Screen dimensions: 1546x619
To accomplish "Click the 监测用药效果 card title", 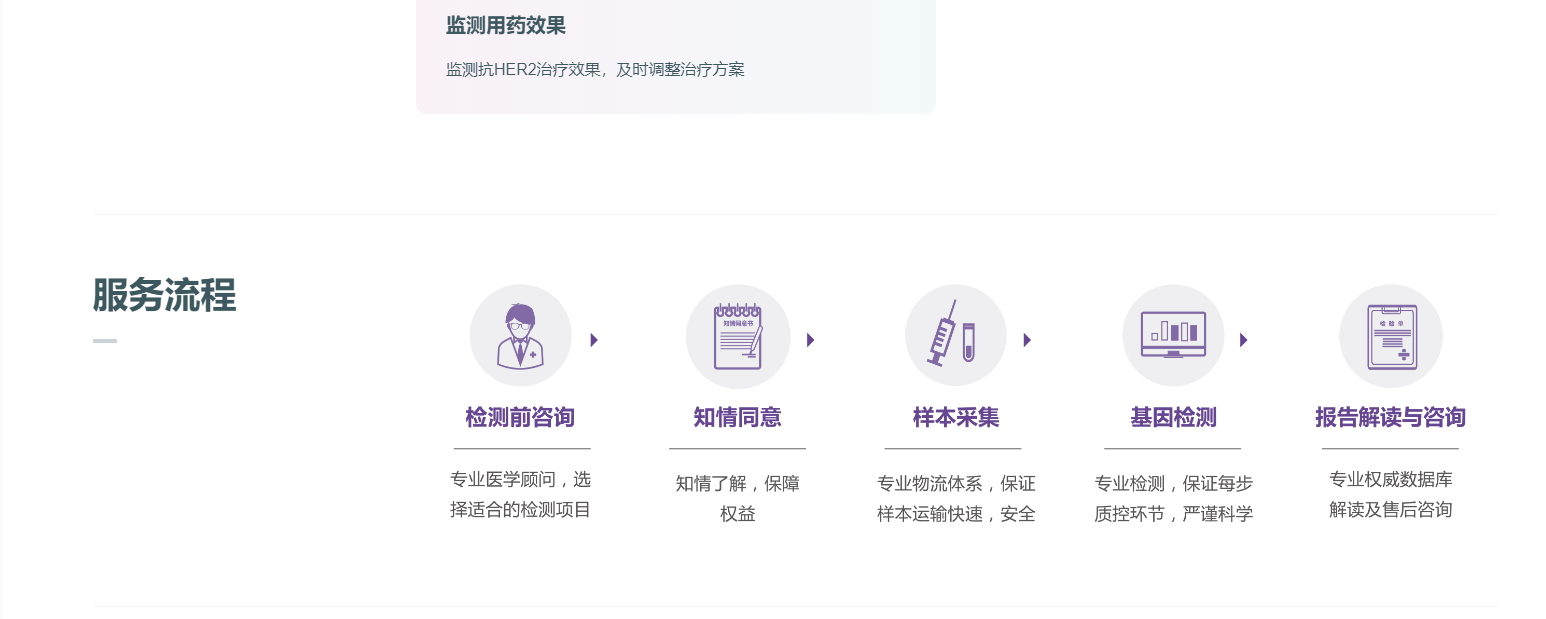I will tap(505, 26).
